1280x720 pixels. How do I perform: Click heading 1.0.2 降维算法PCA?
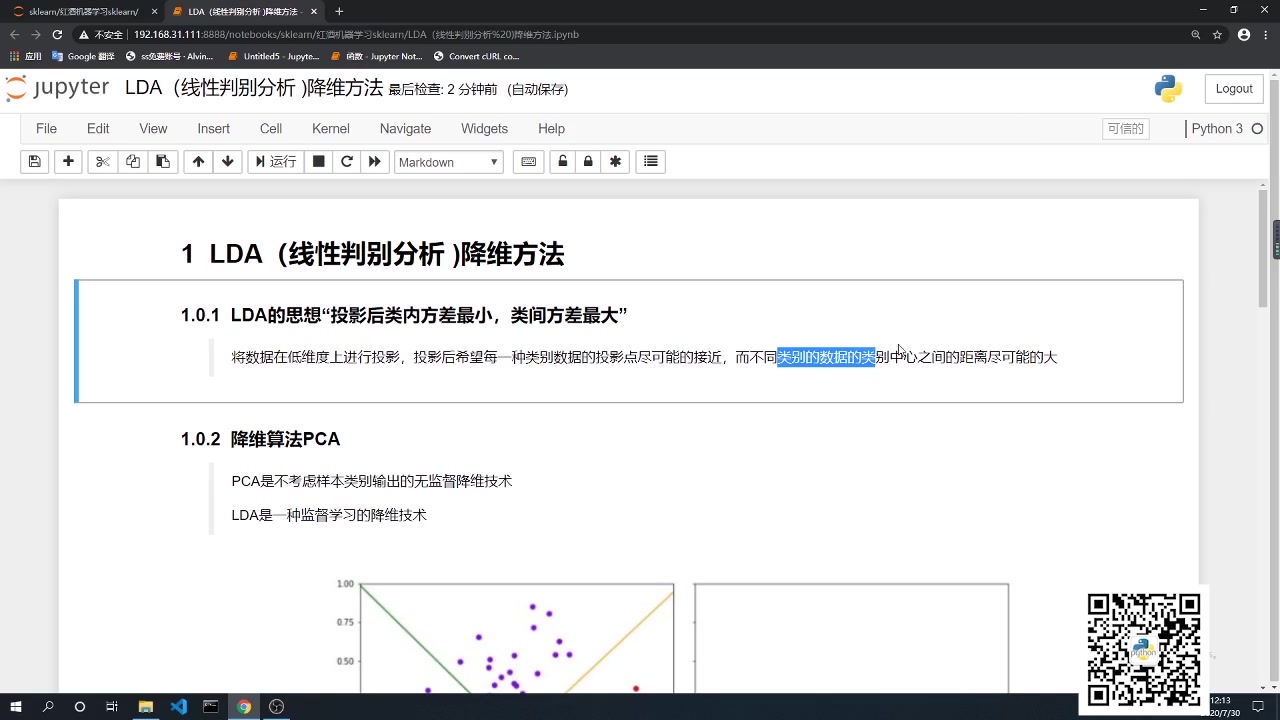coord(260,439)
